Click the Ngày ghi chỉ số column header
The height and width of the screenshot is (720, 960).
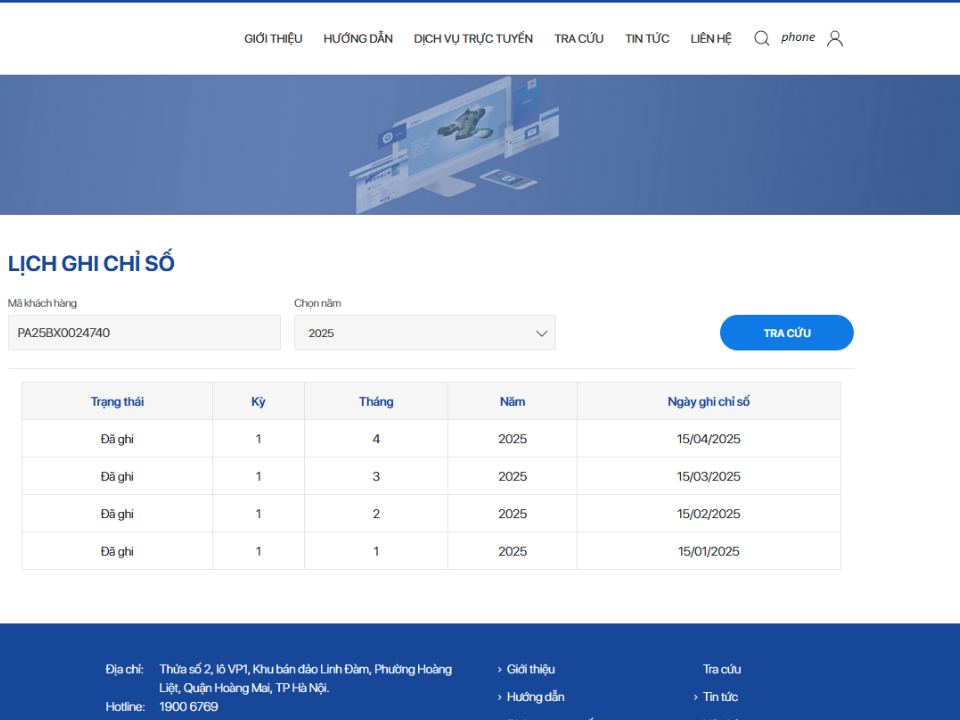(x=708, y=402)
